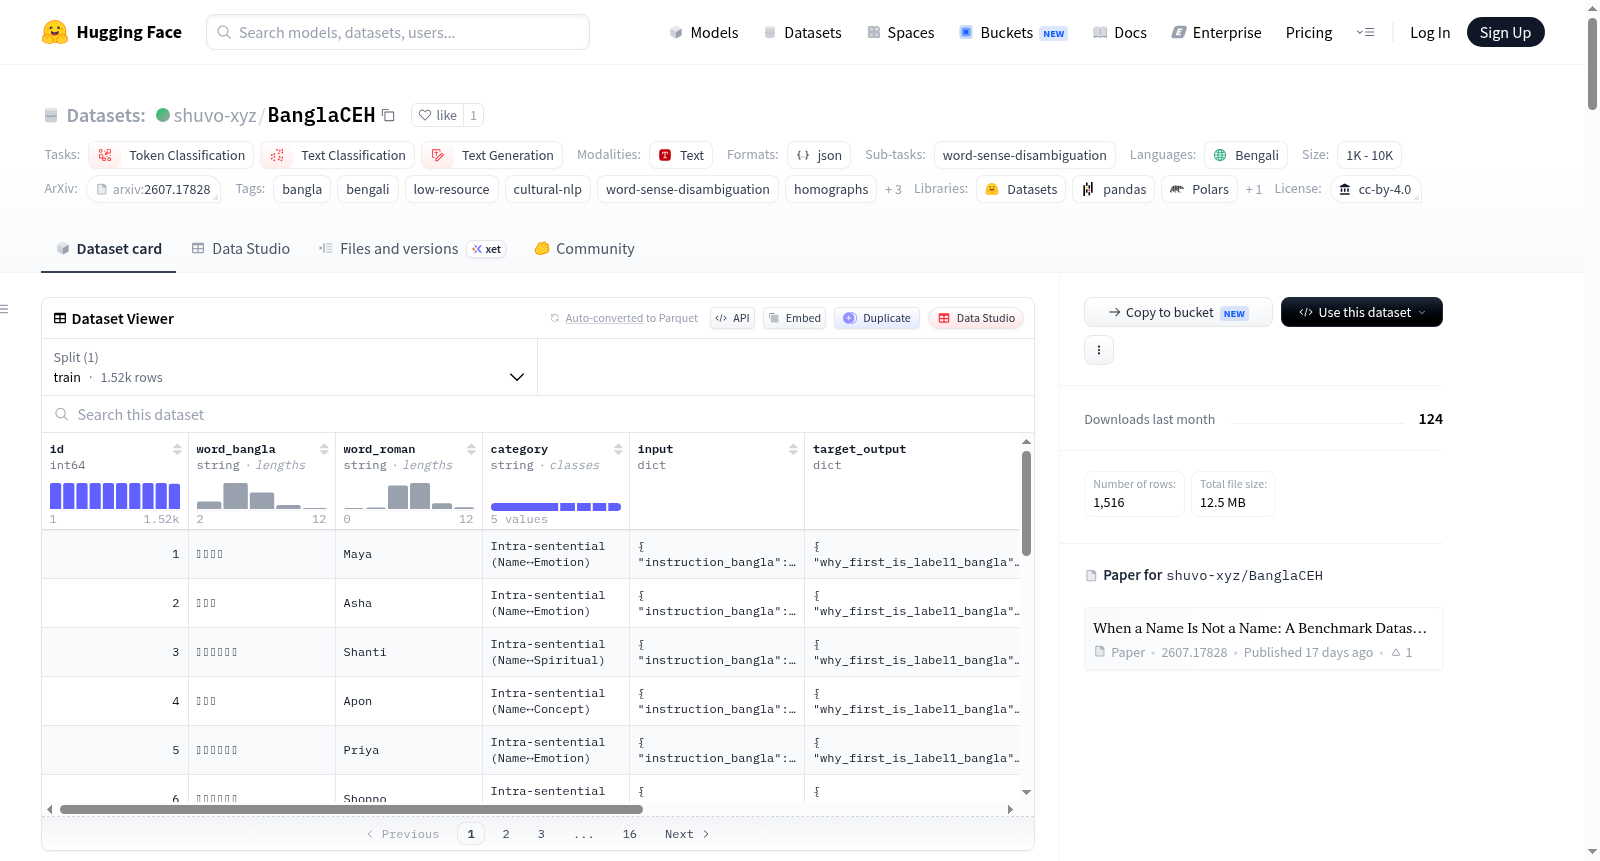
Task: Click the cc-by-4.0 license tag
Action: pyautogui.click(x=1376, y=189)
